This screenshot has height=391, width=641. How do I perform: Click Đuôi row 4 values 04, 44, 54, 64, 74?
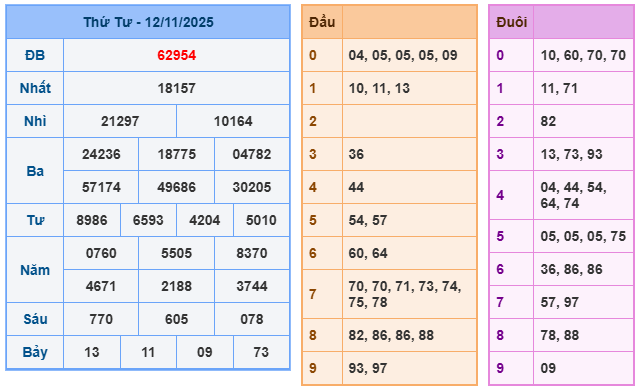(574, 195)
